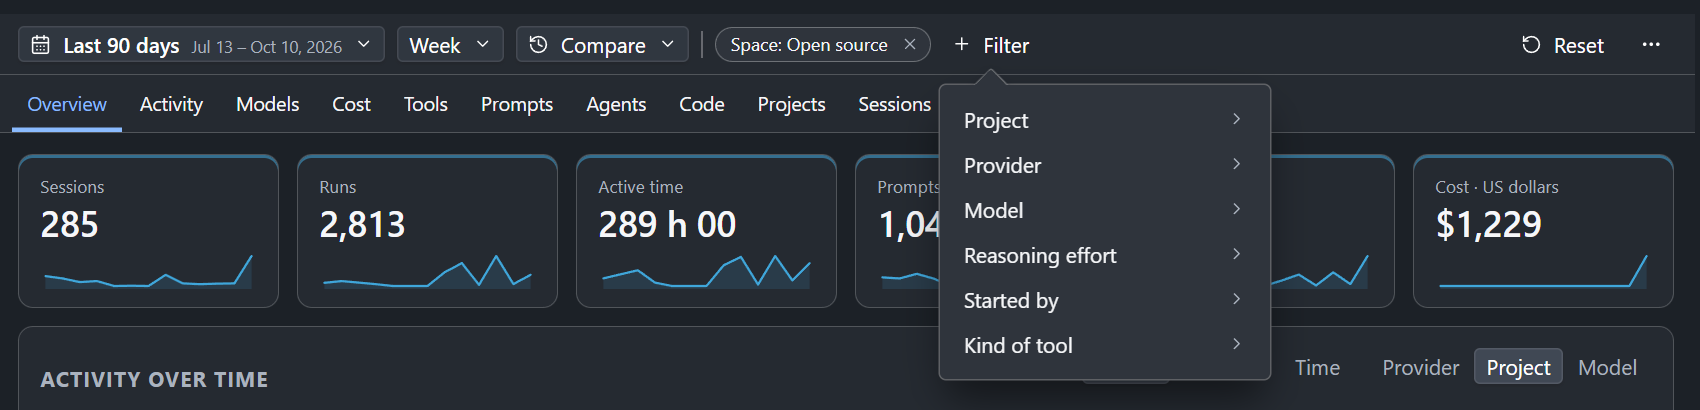Click the Sessions sparkline chart
The width and height of the screenshot is (1700, 410).
[148, 271]
